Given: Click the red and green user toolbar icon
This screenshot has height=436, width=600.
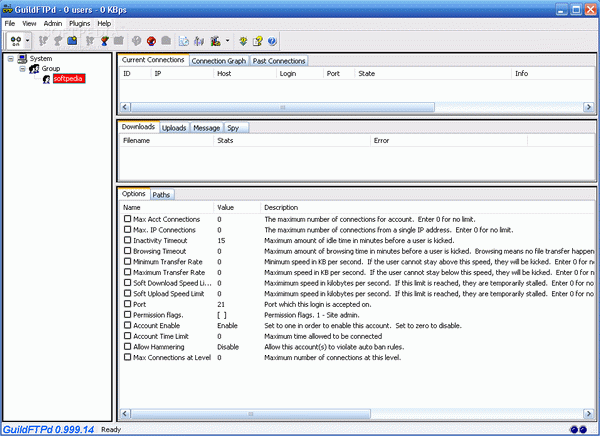Looking at the screenshot, I should (x=104, y=41).
